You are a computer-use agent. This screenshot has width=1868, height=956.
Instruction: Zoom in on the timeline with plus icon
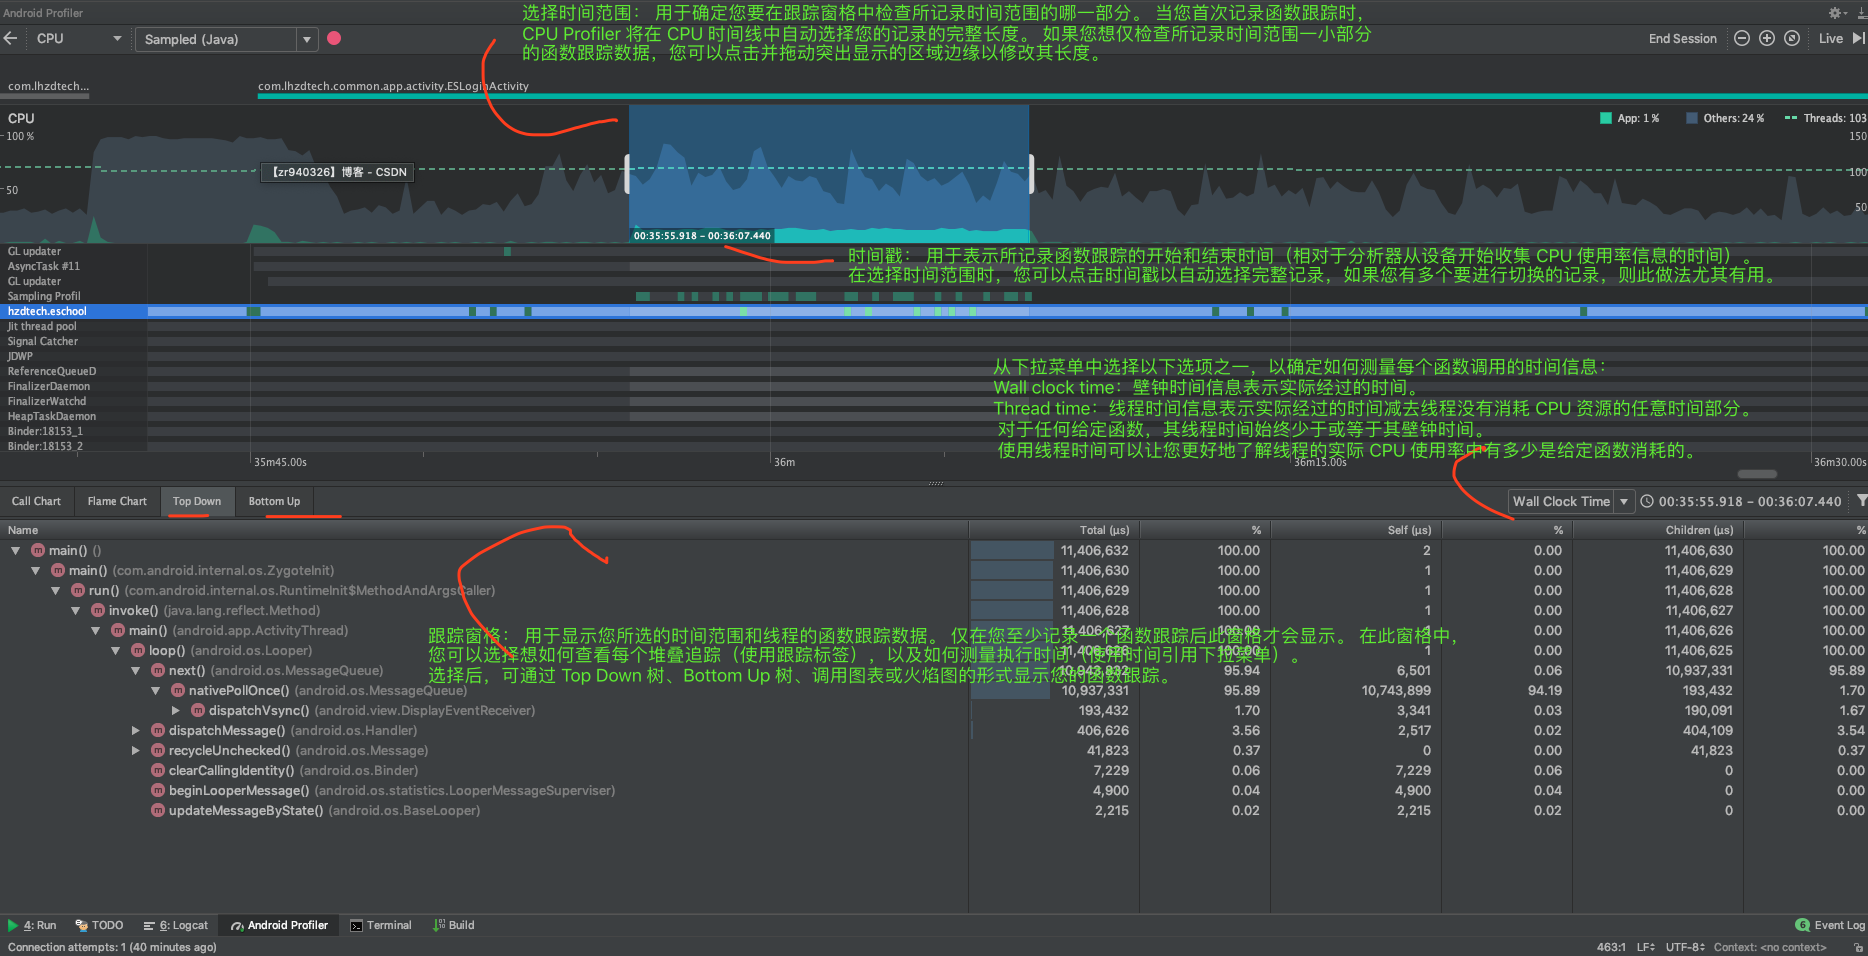click(1766, 38)
